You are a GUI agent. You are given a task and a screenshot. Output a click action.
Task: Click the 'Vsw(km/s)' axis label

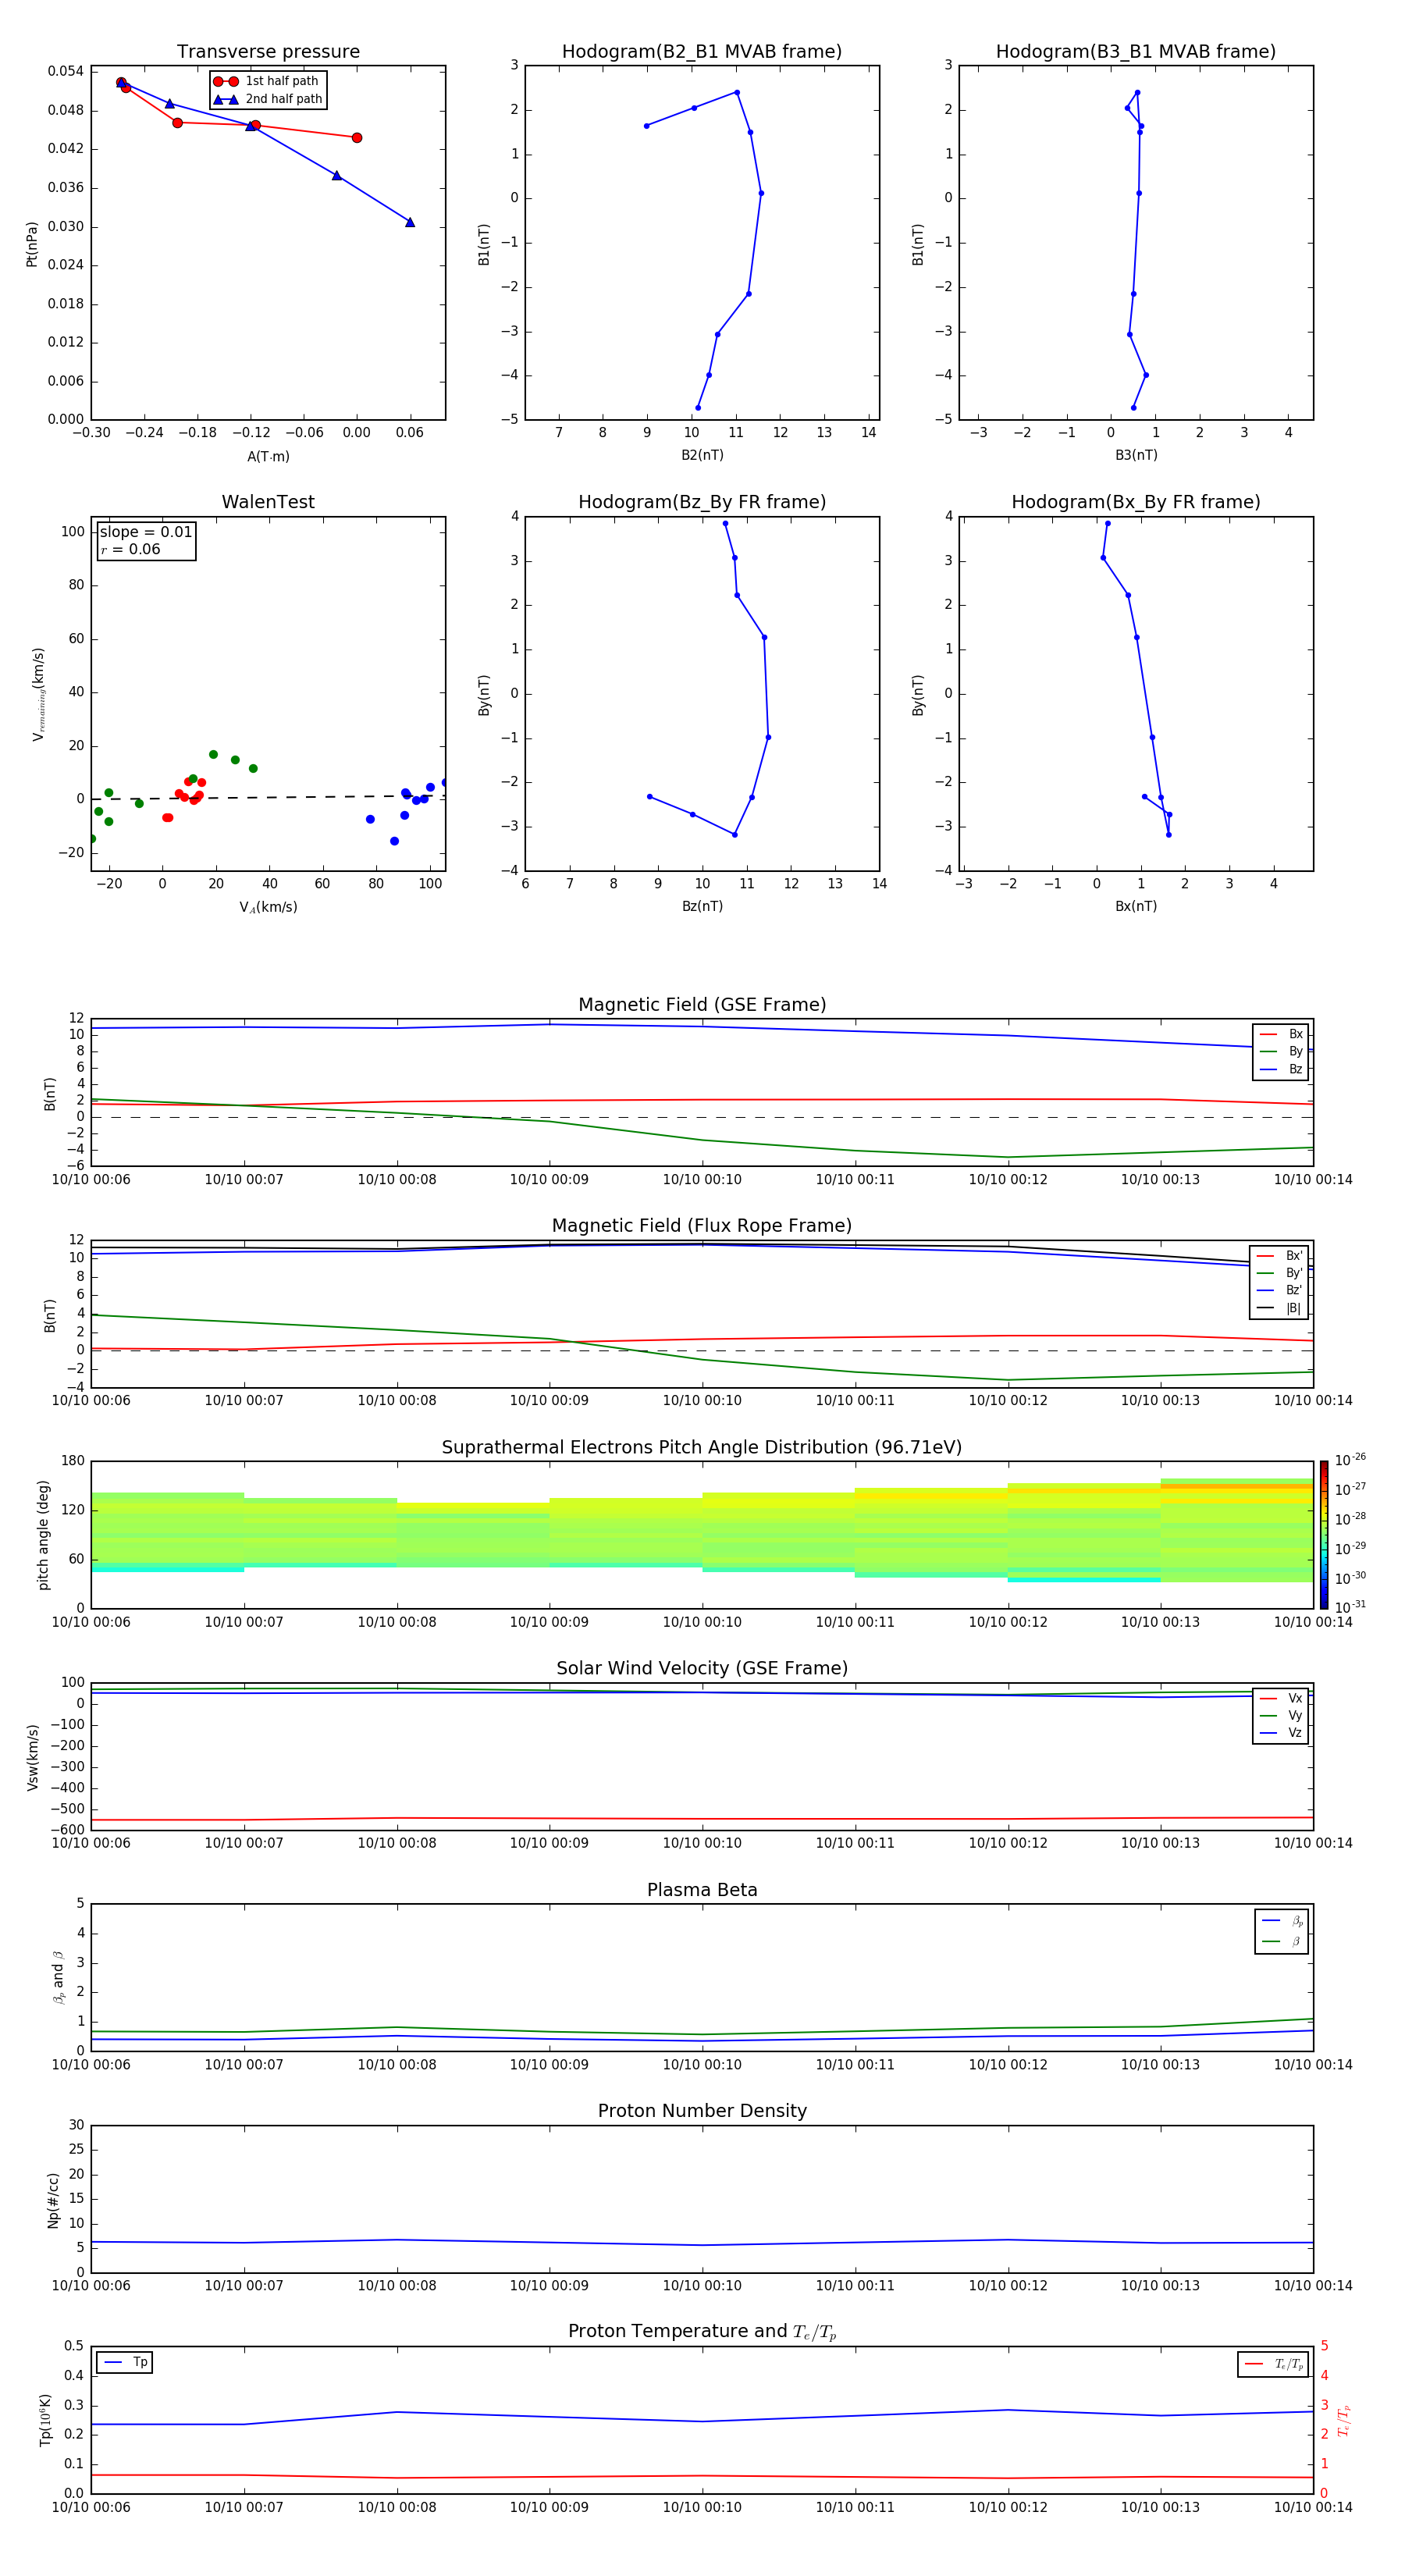click(x=32, y=1756)
